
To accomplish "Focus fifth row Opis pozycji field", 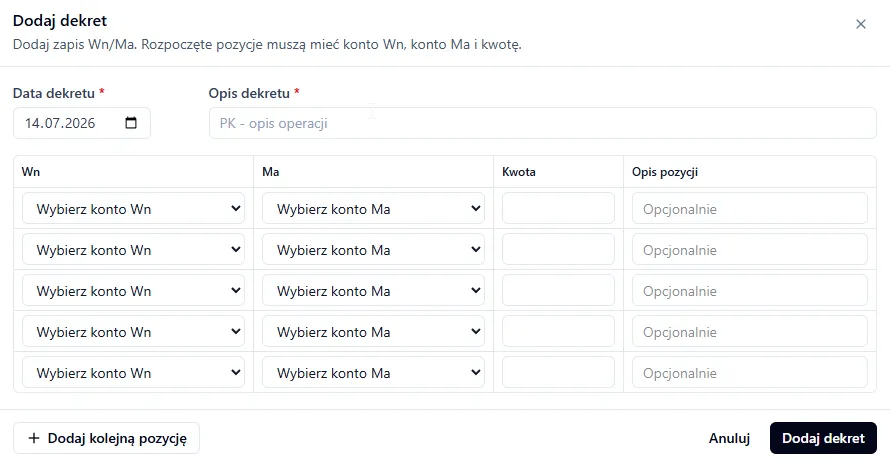I will coord(750,372).
